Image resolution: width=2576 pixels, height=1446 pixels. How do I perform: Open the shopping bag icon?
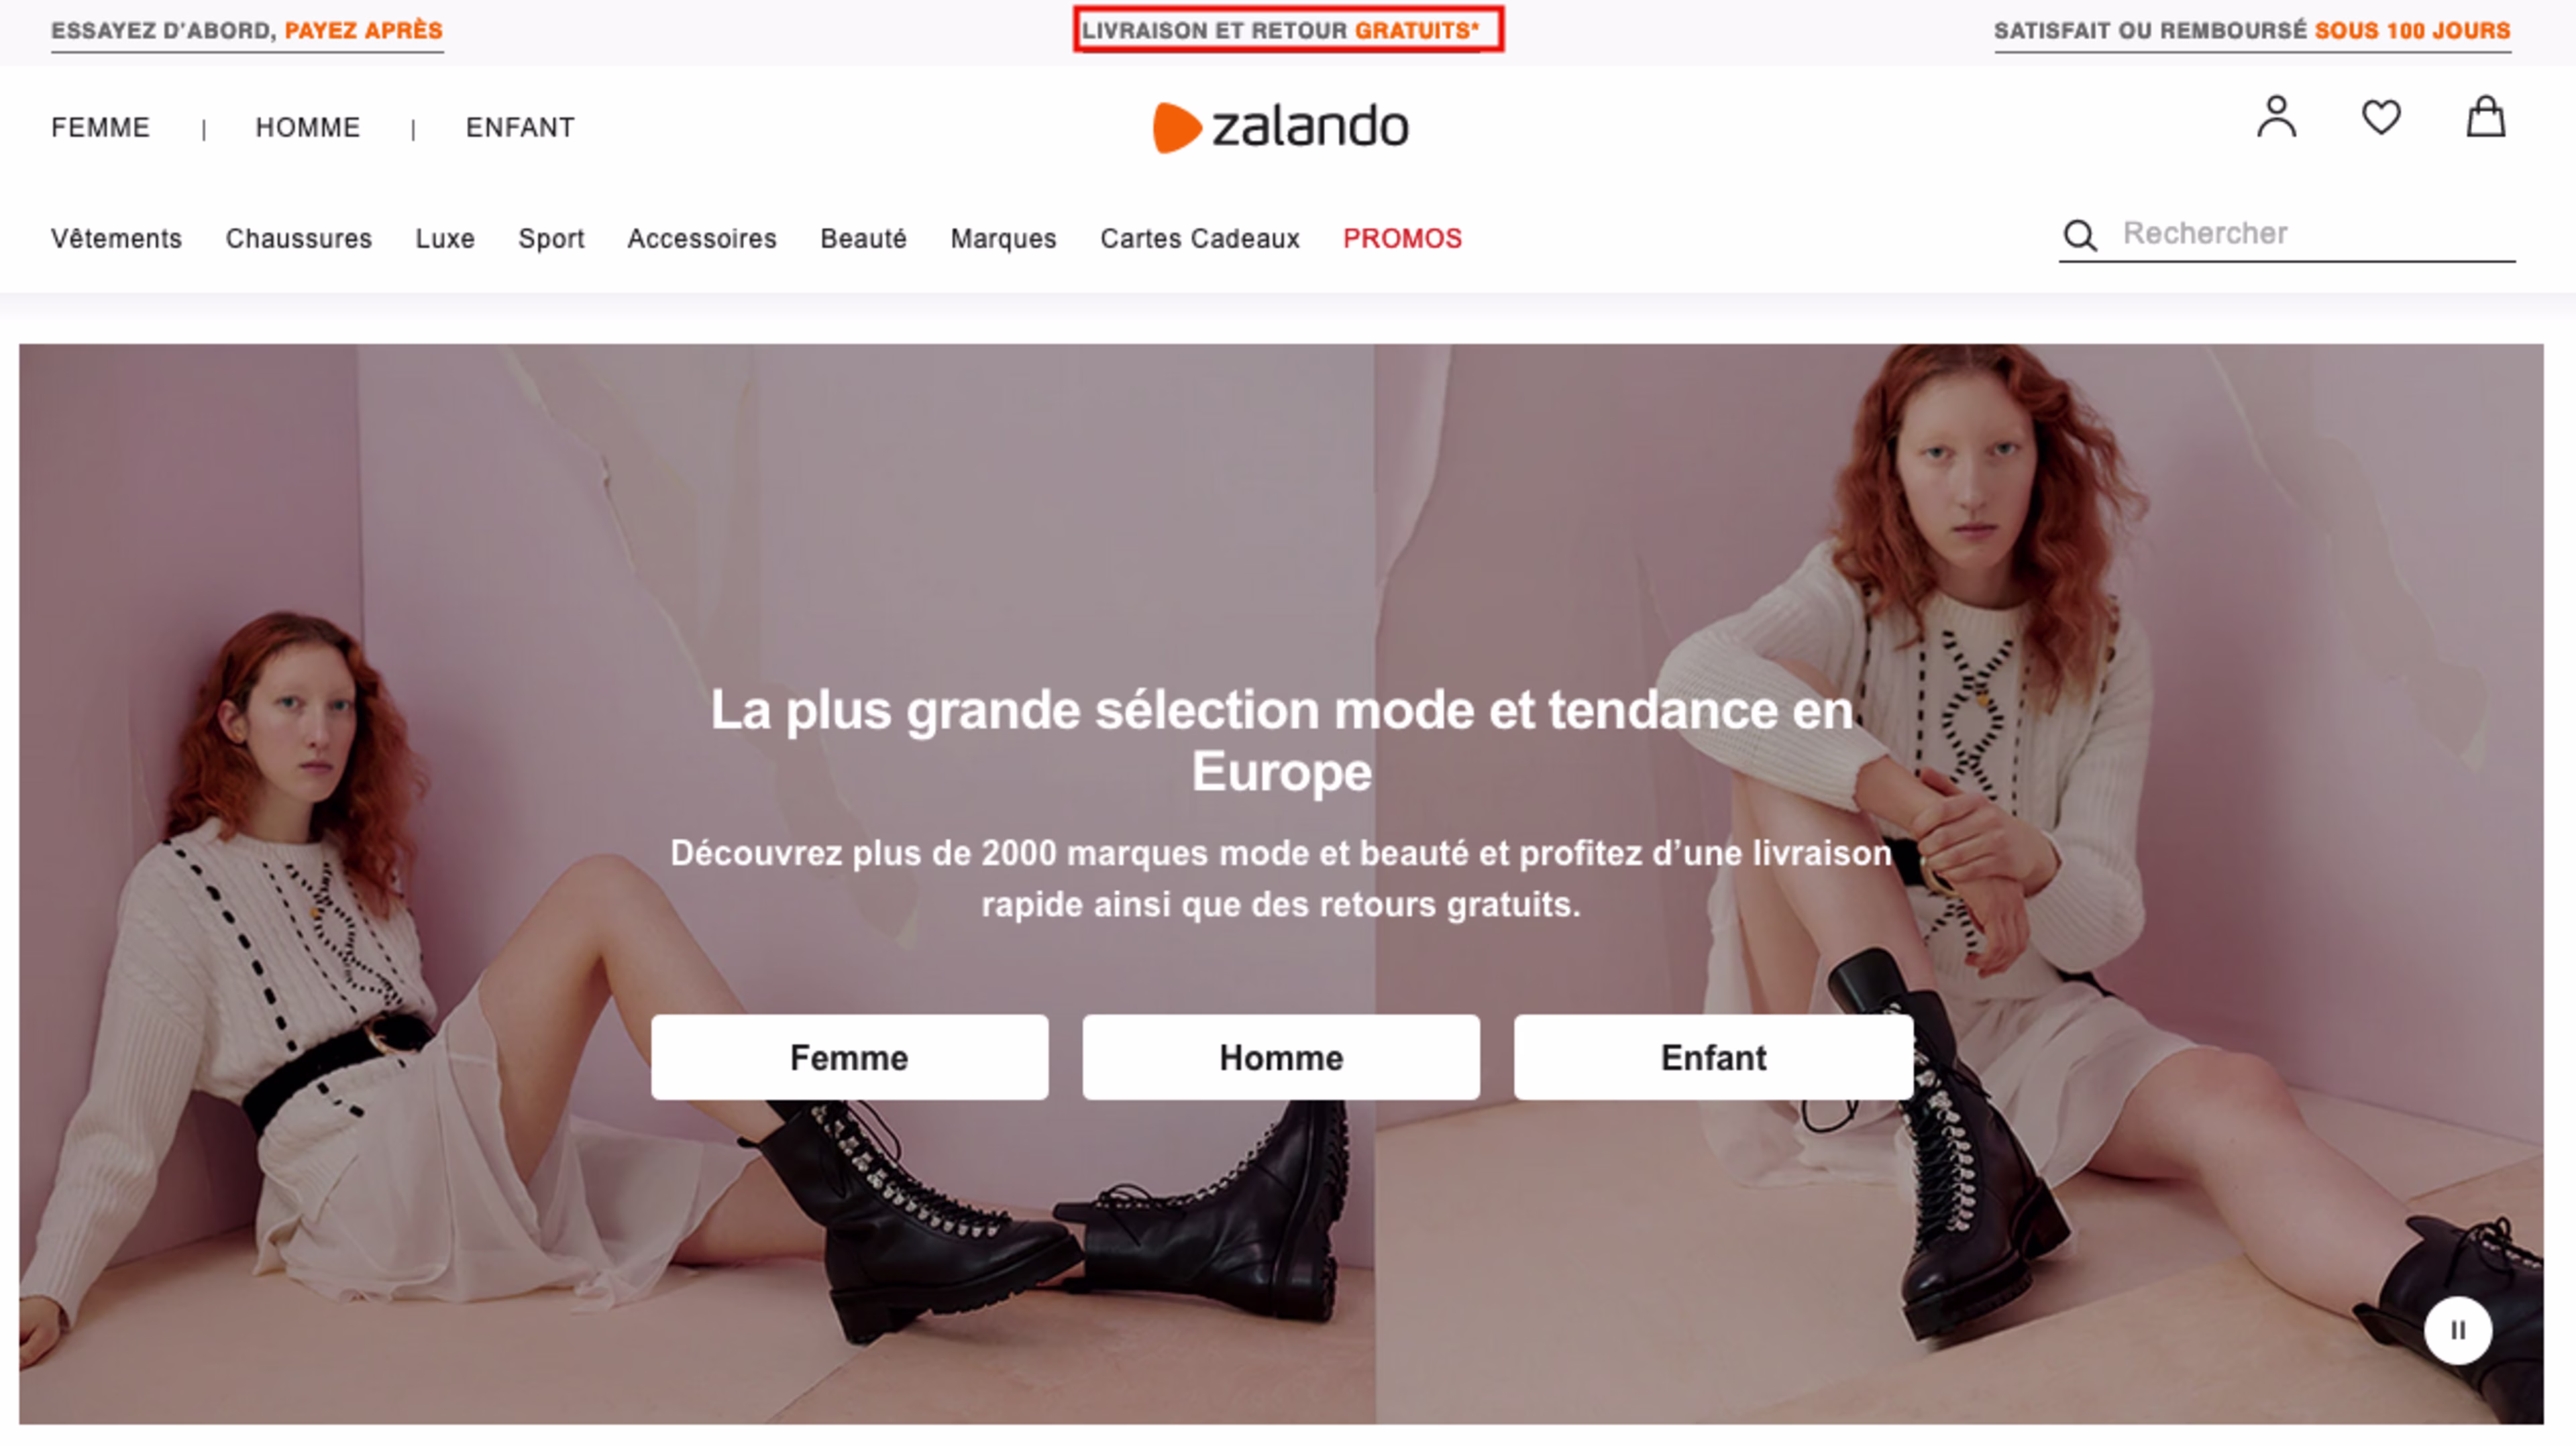click(2485, 117)
